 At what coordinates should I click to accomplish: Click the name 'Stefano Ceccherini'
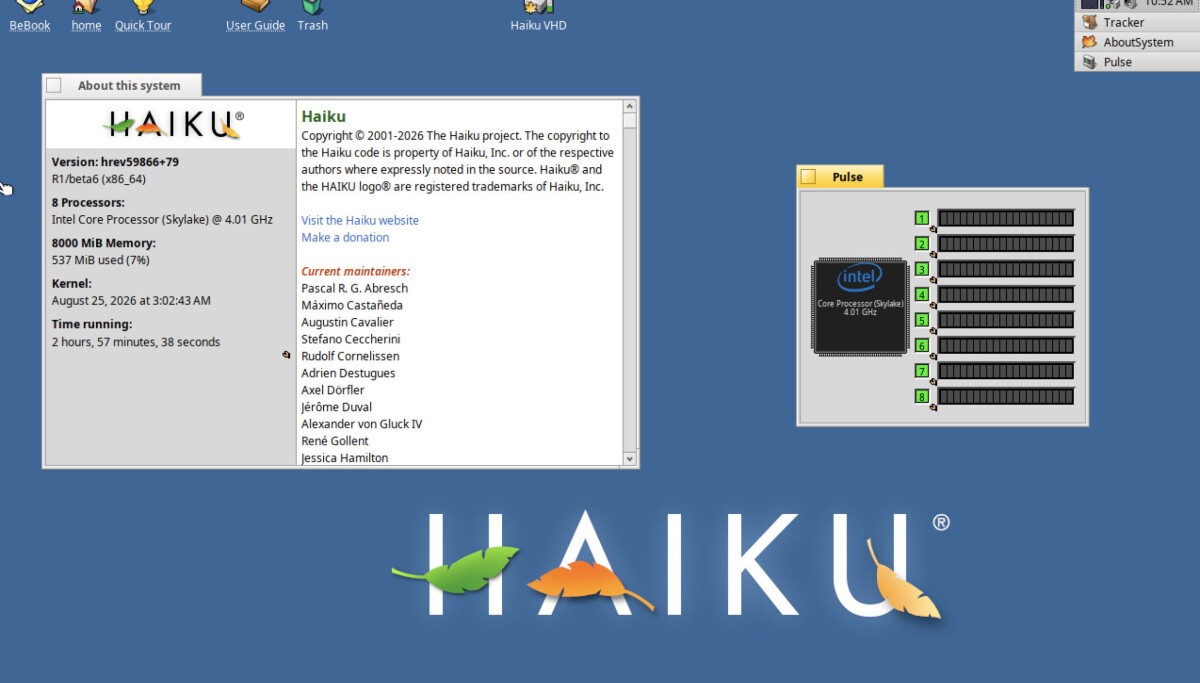(351, 339)
